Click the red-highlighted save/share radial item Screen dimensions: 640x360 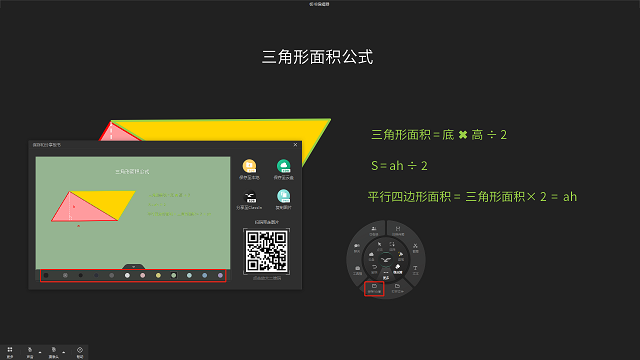[x=374, y=288]
